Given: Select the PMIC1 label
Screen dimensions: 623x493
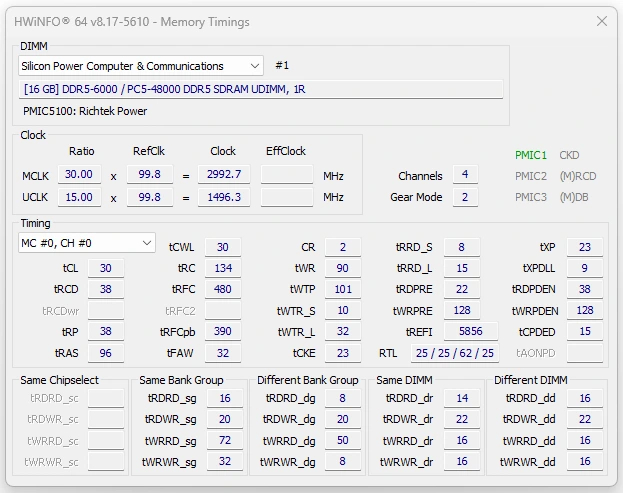Looking at the screenshot, I should (530, 155).
